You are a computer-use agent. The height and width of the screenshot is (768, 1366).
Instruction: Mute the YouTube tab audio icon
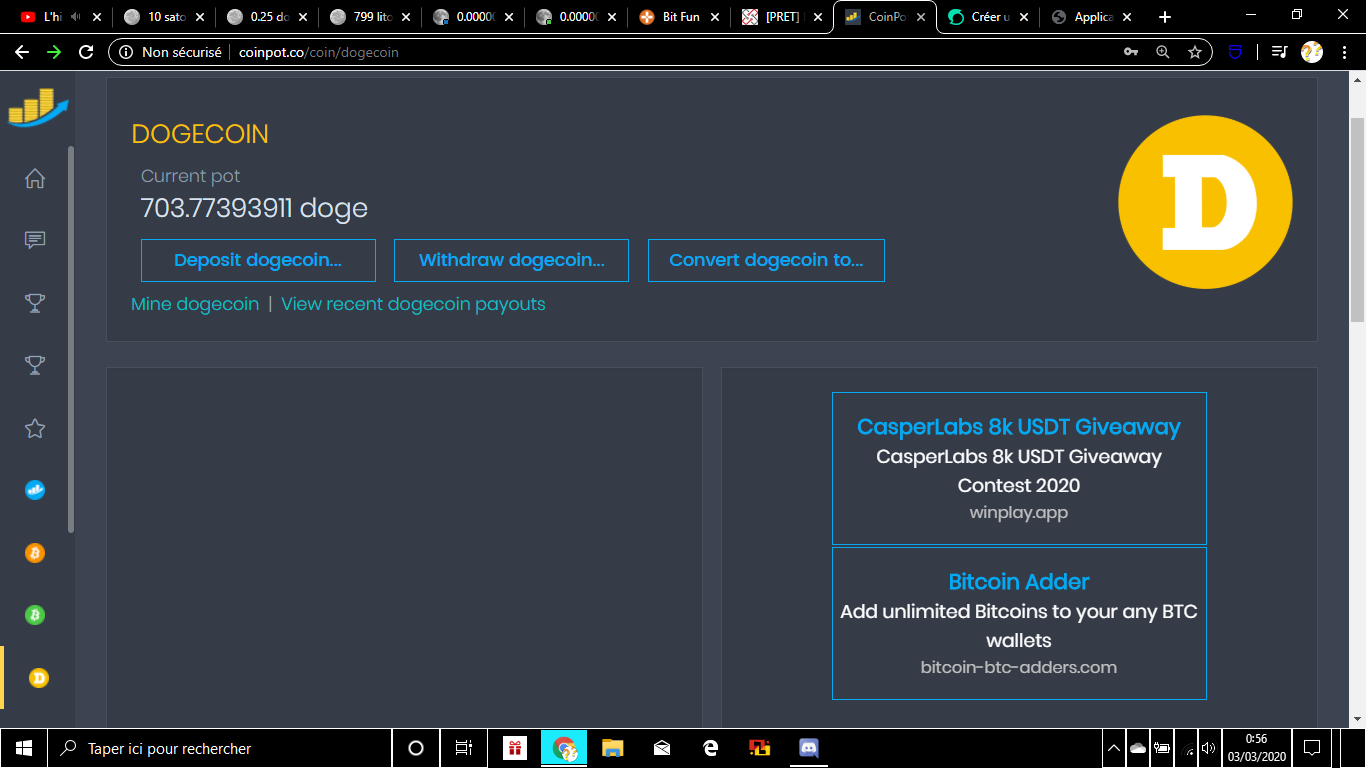pos(77,17)
